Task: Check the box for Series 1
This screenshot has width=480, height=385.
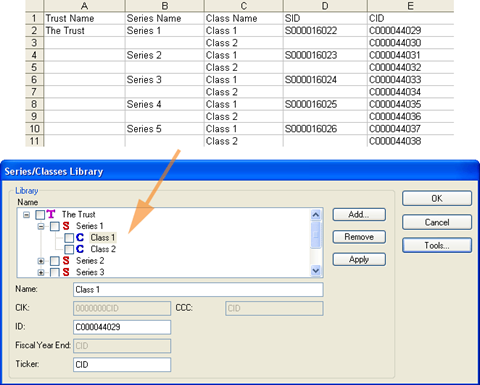Action: (x=55, y=226)
